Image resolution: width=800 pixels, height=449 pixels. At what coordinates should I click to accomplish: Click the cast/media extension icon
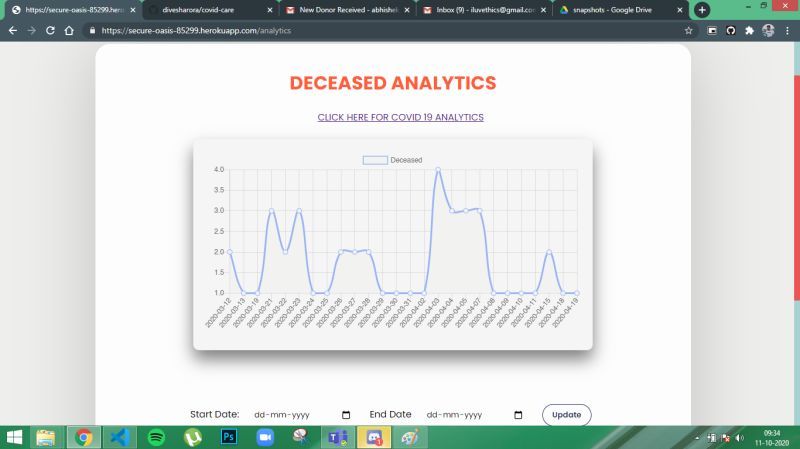click(712, 31)
